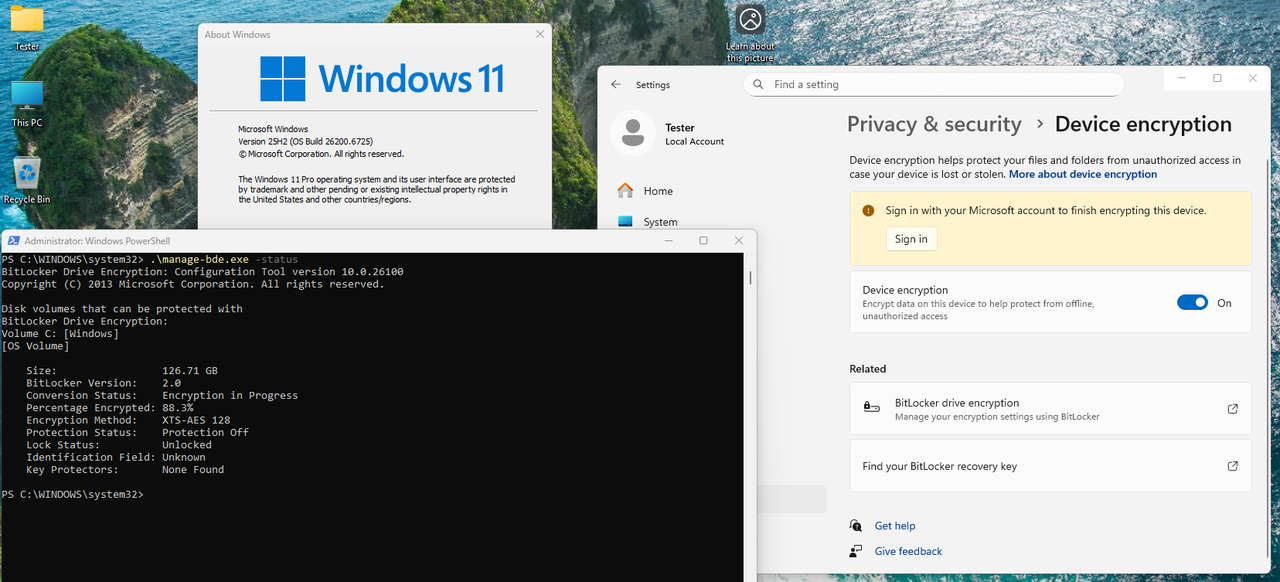Image resolution: width=1280 pixels, height=582 pixels.
Task: Open More about device encryption link
Action: [1083, 174]
